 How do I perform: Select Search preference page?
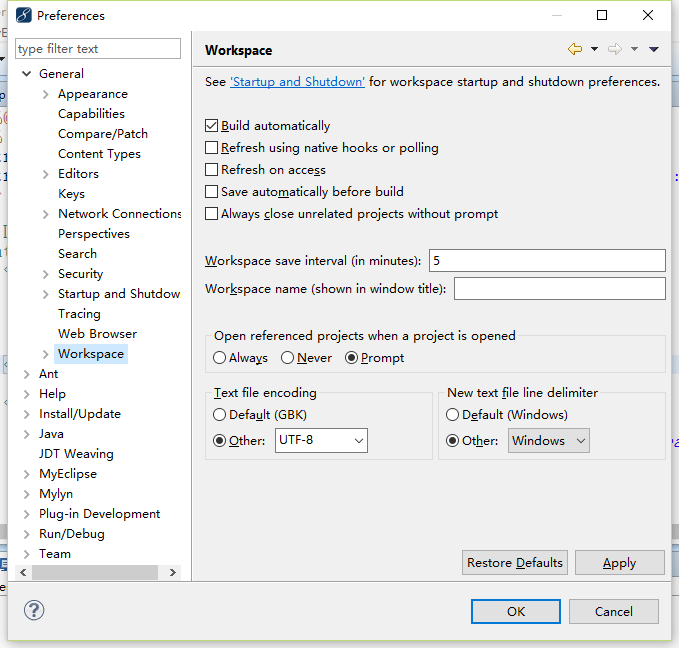(x=78, y=254)
